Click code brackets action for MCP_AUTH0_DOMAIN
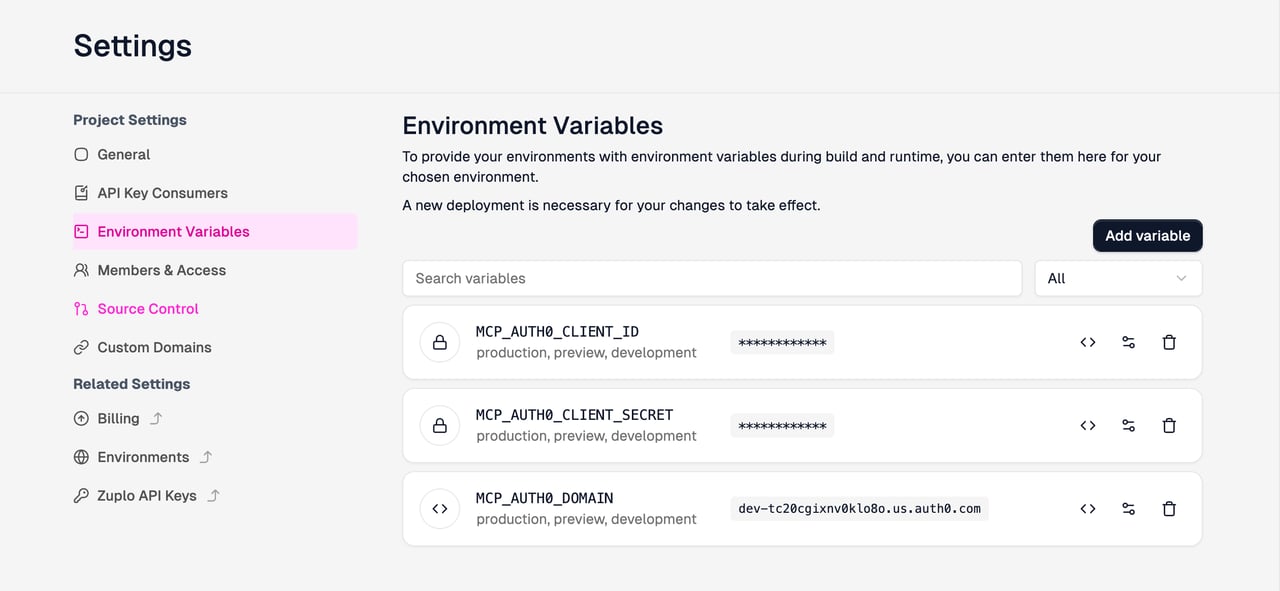The height and width of the screenshot is (591, 1280). click(x=1088, y=508)
